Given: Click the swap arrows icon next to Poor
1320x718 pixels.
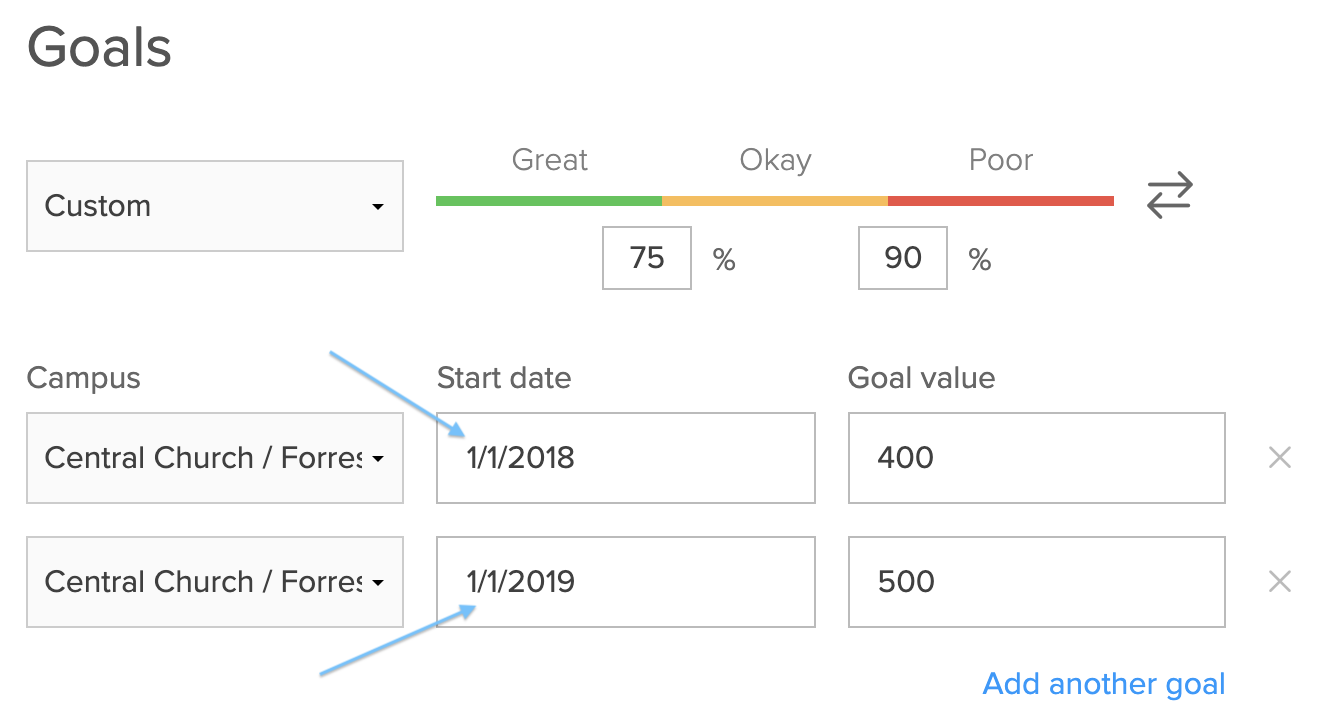Looking at the screenshot, I should (1168, 195).
